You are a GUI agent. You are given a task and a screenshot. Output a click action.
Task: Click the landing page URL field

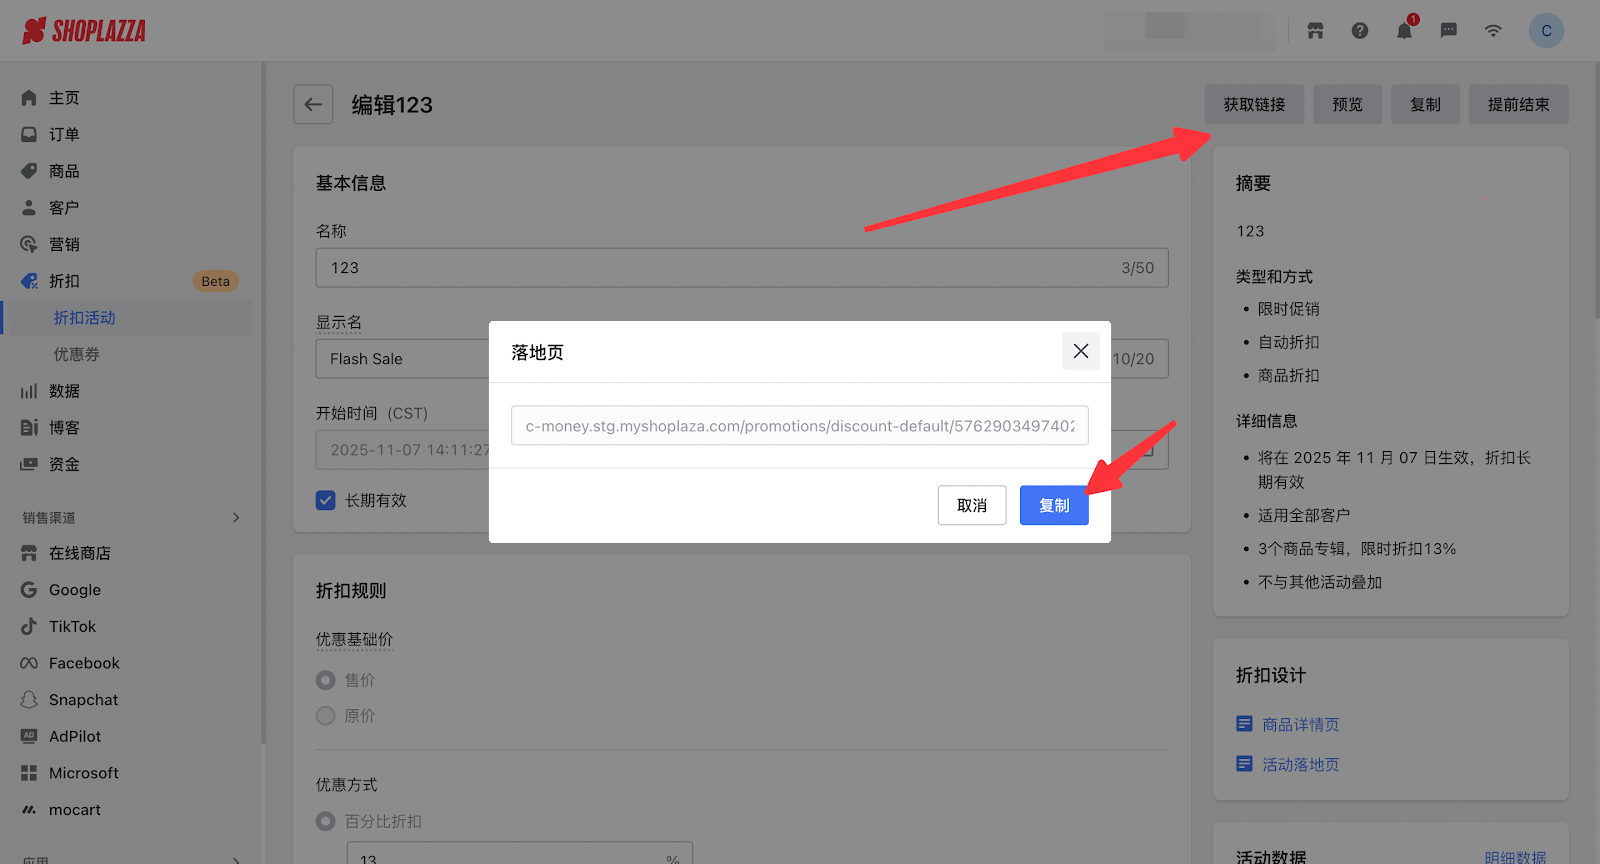pos(799,426)
